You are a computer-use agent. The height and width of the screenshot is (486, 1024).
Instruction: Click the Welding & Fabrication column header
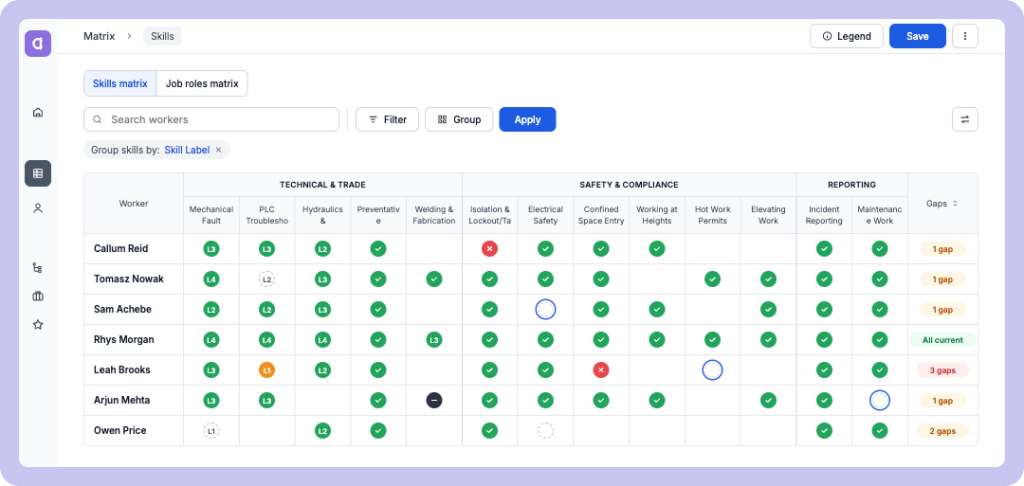pyautogui.click(x=434, y=215)
